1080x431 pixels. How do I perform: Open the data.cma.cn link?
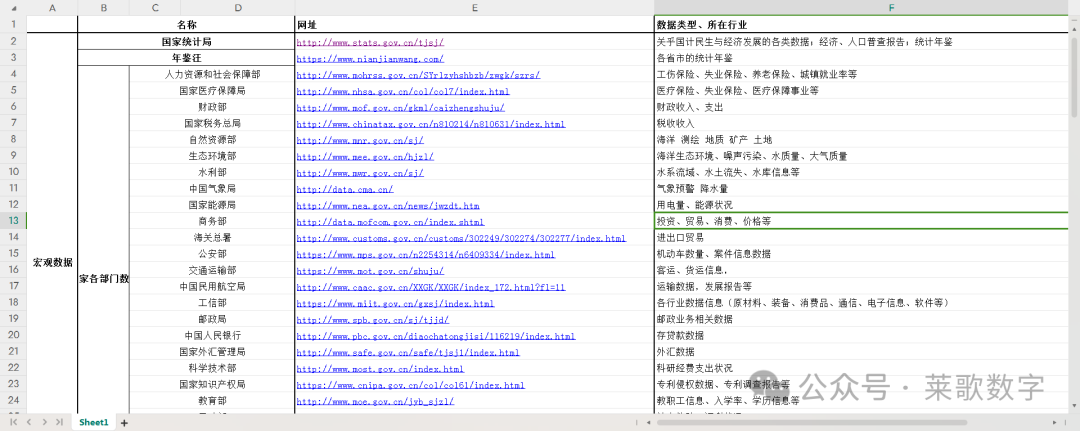pyautogui.click(x=345, y=189)
